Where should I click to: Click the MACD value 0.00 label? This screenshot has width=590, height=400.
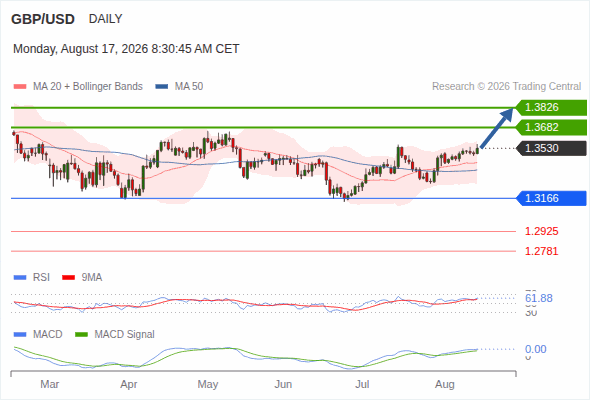click(x=536, y=349)
